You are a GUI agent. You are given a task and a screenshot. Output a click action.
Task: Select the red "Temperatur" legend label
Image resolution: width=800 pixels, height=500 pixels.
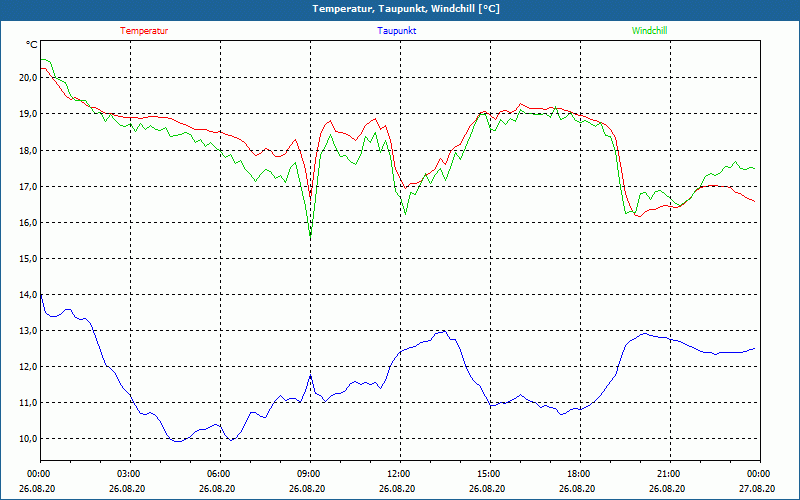coord(144,31)
